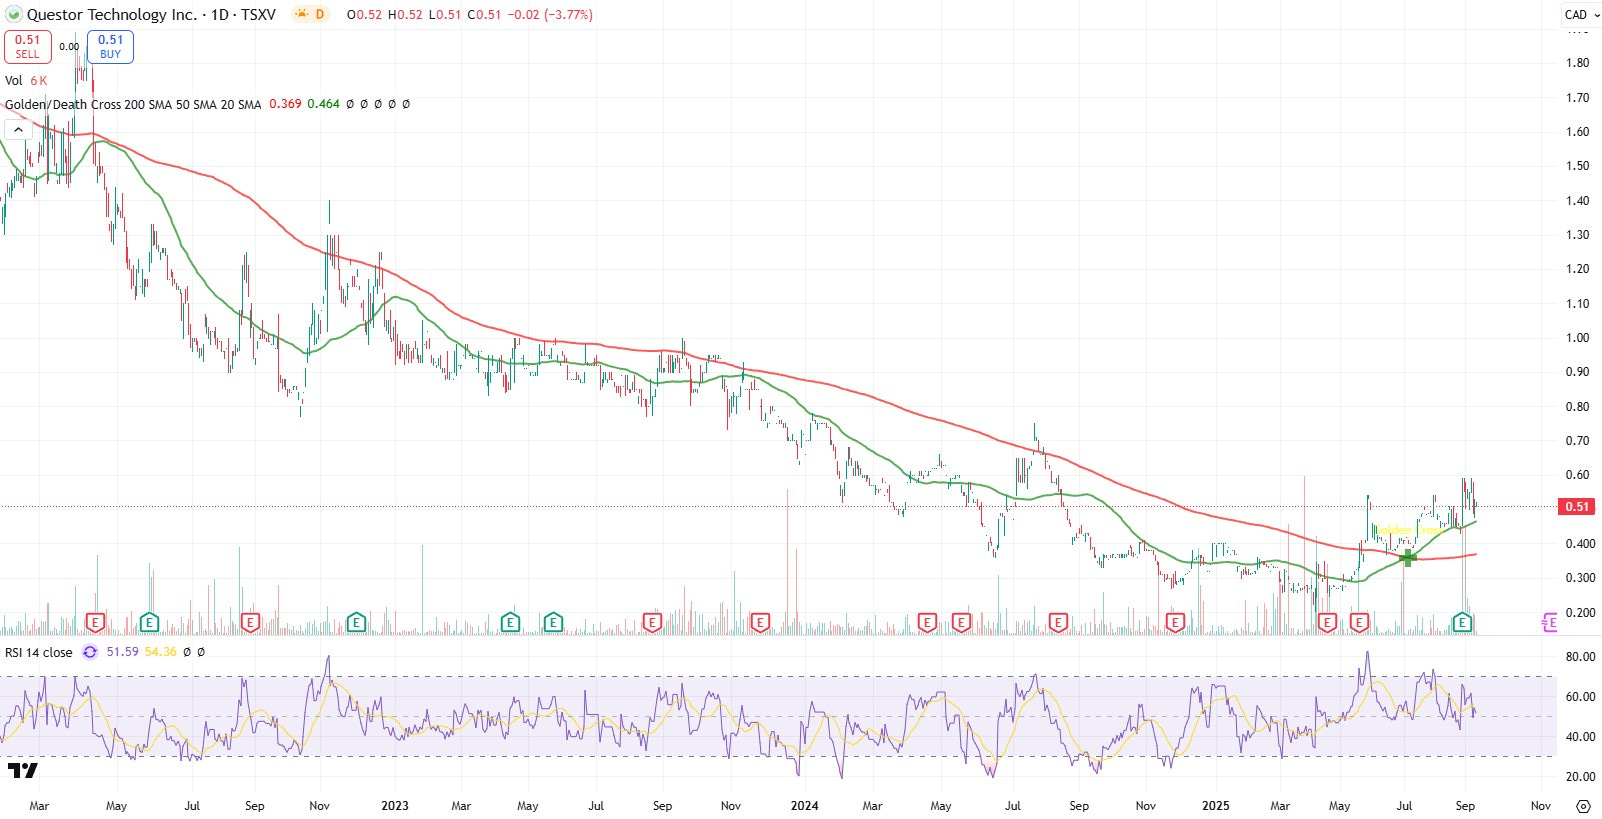
Task: Click the 0.00 spread value between Sell and Buy
Action: 69,46
